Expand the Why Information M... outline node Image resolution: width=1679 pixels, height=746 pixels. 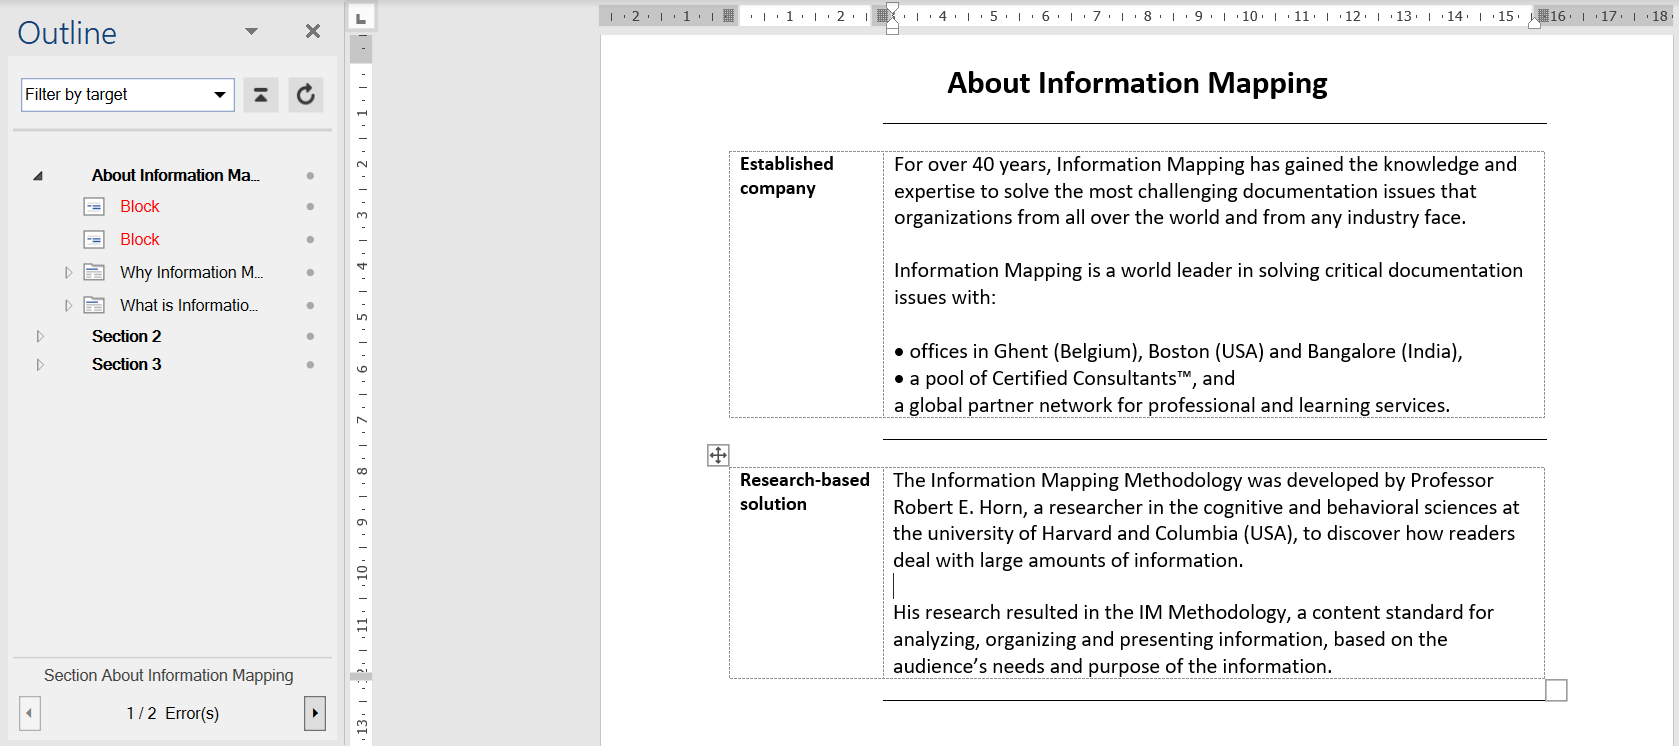pos(68,272)
